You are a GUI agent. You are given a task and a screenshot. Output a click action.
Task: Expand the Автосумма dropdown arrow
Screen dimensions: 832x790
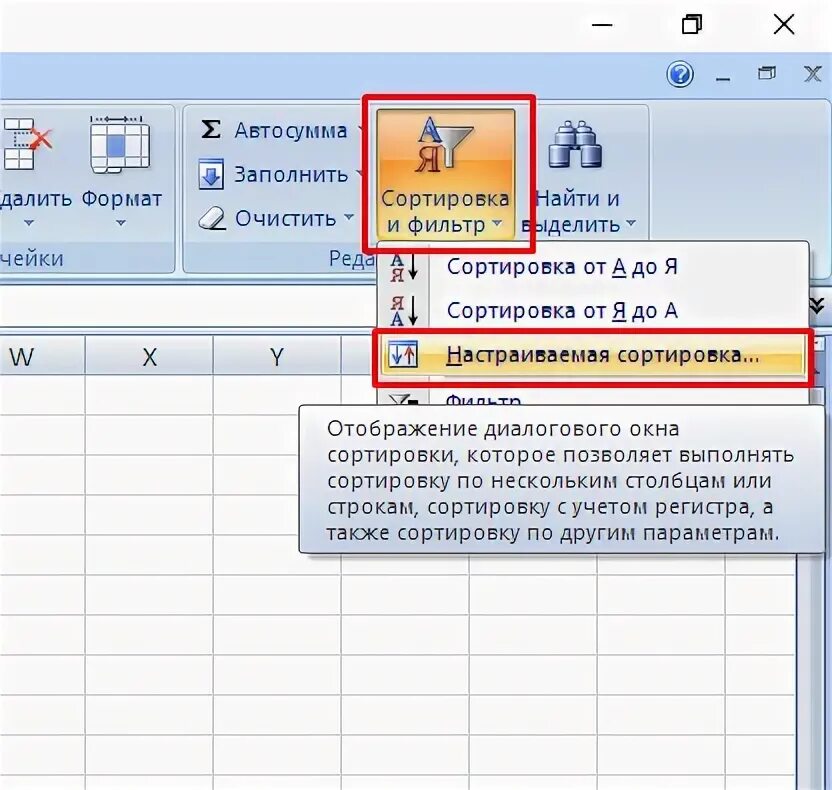(360, 129)
